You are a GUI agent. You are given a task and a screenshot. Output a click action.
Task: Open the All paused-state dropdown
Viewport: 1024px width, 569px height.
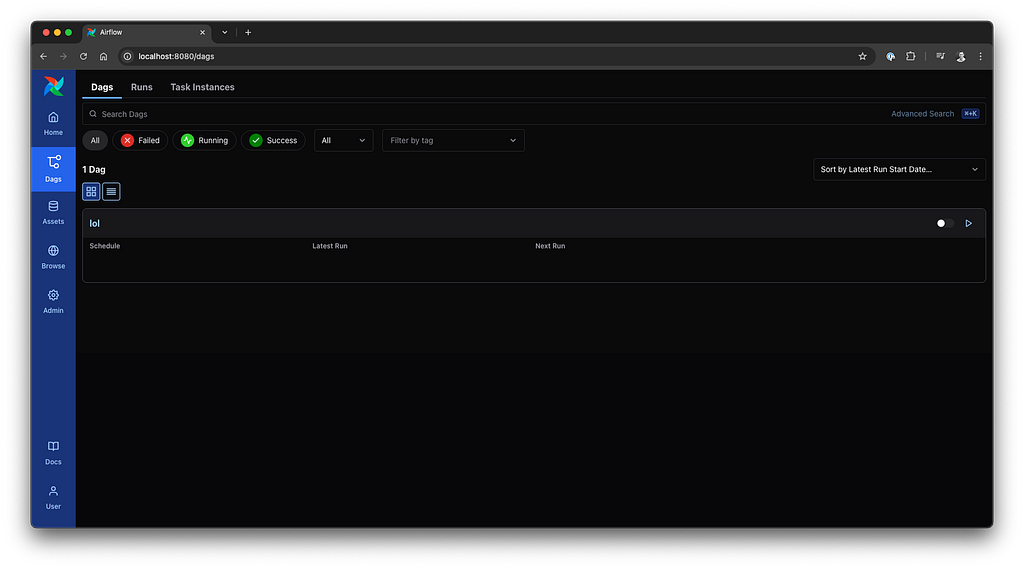click(x=344, y=140)
